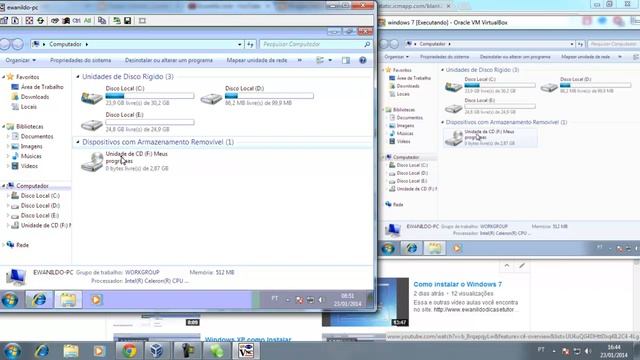The width and height of the screenshot is (640, 360).
Task: Click the green icon on host taskbar
Action: (216, 351)
